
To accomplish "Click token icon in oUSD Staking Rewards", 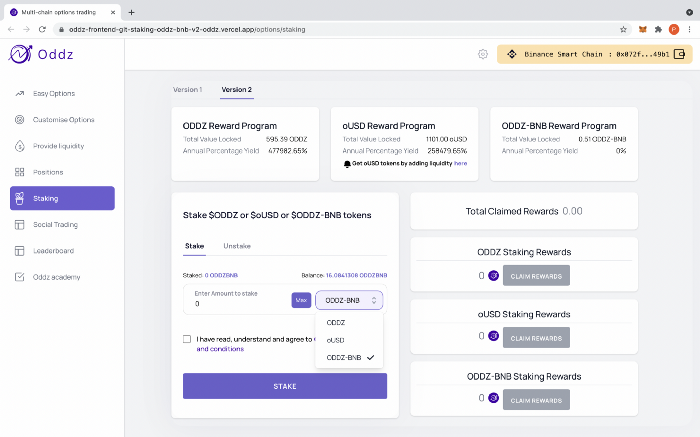I will pos(493,336).
